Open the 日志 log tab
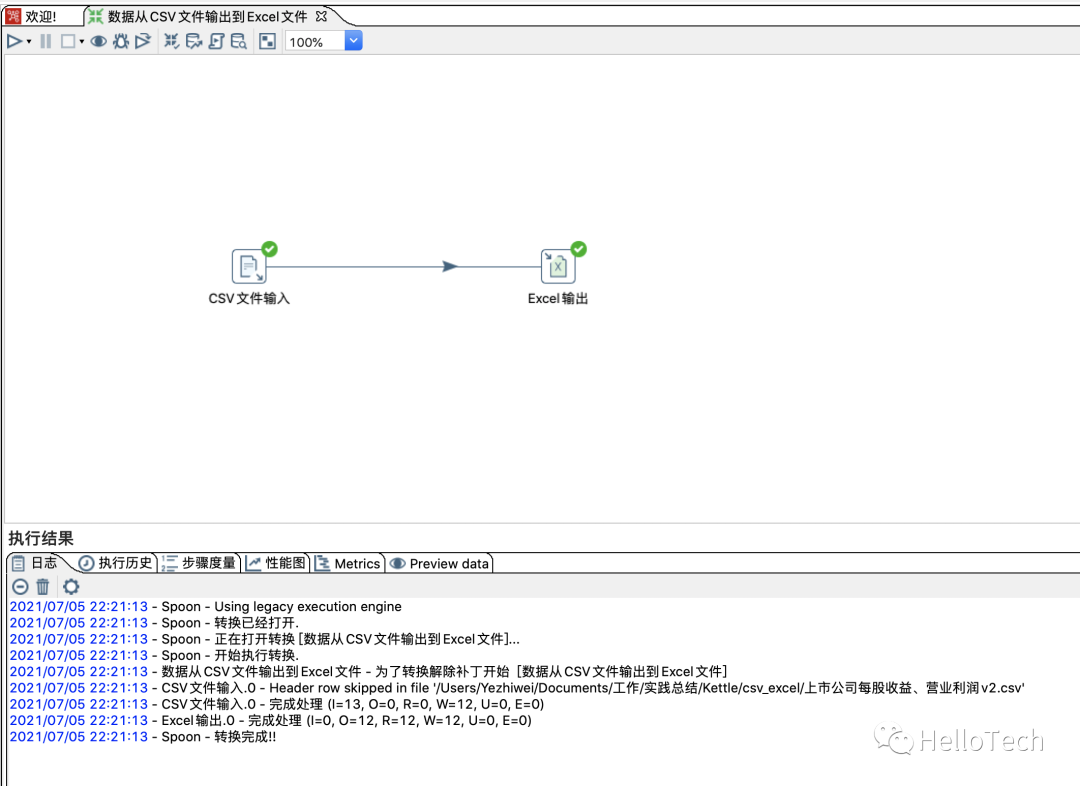The image size is (1080, 786). click(x=36, y=563)
